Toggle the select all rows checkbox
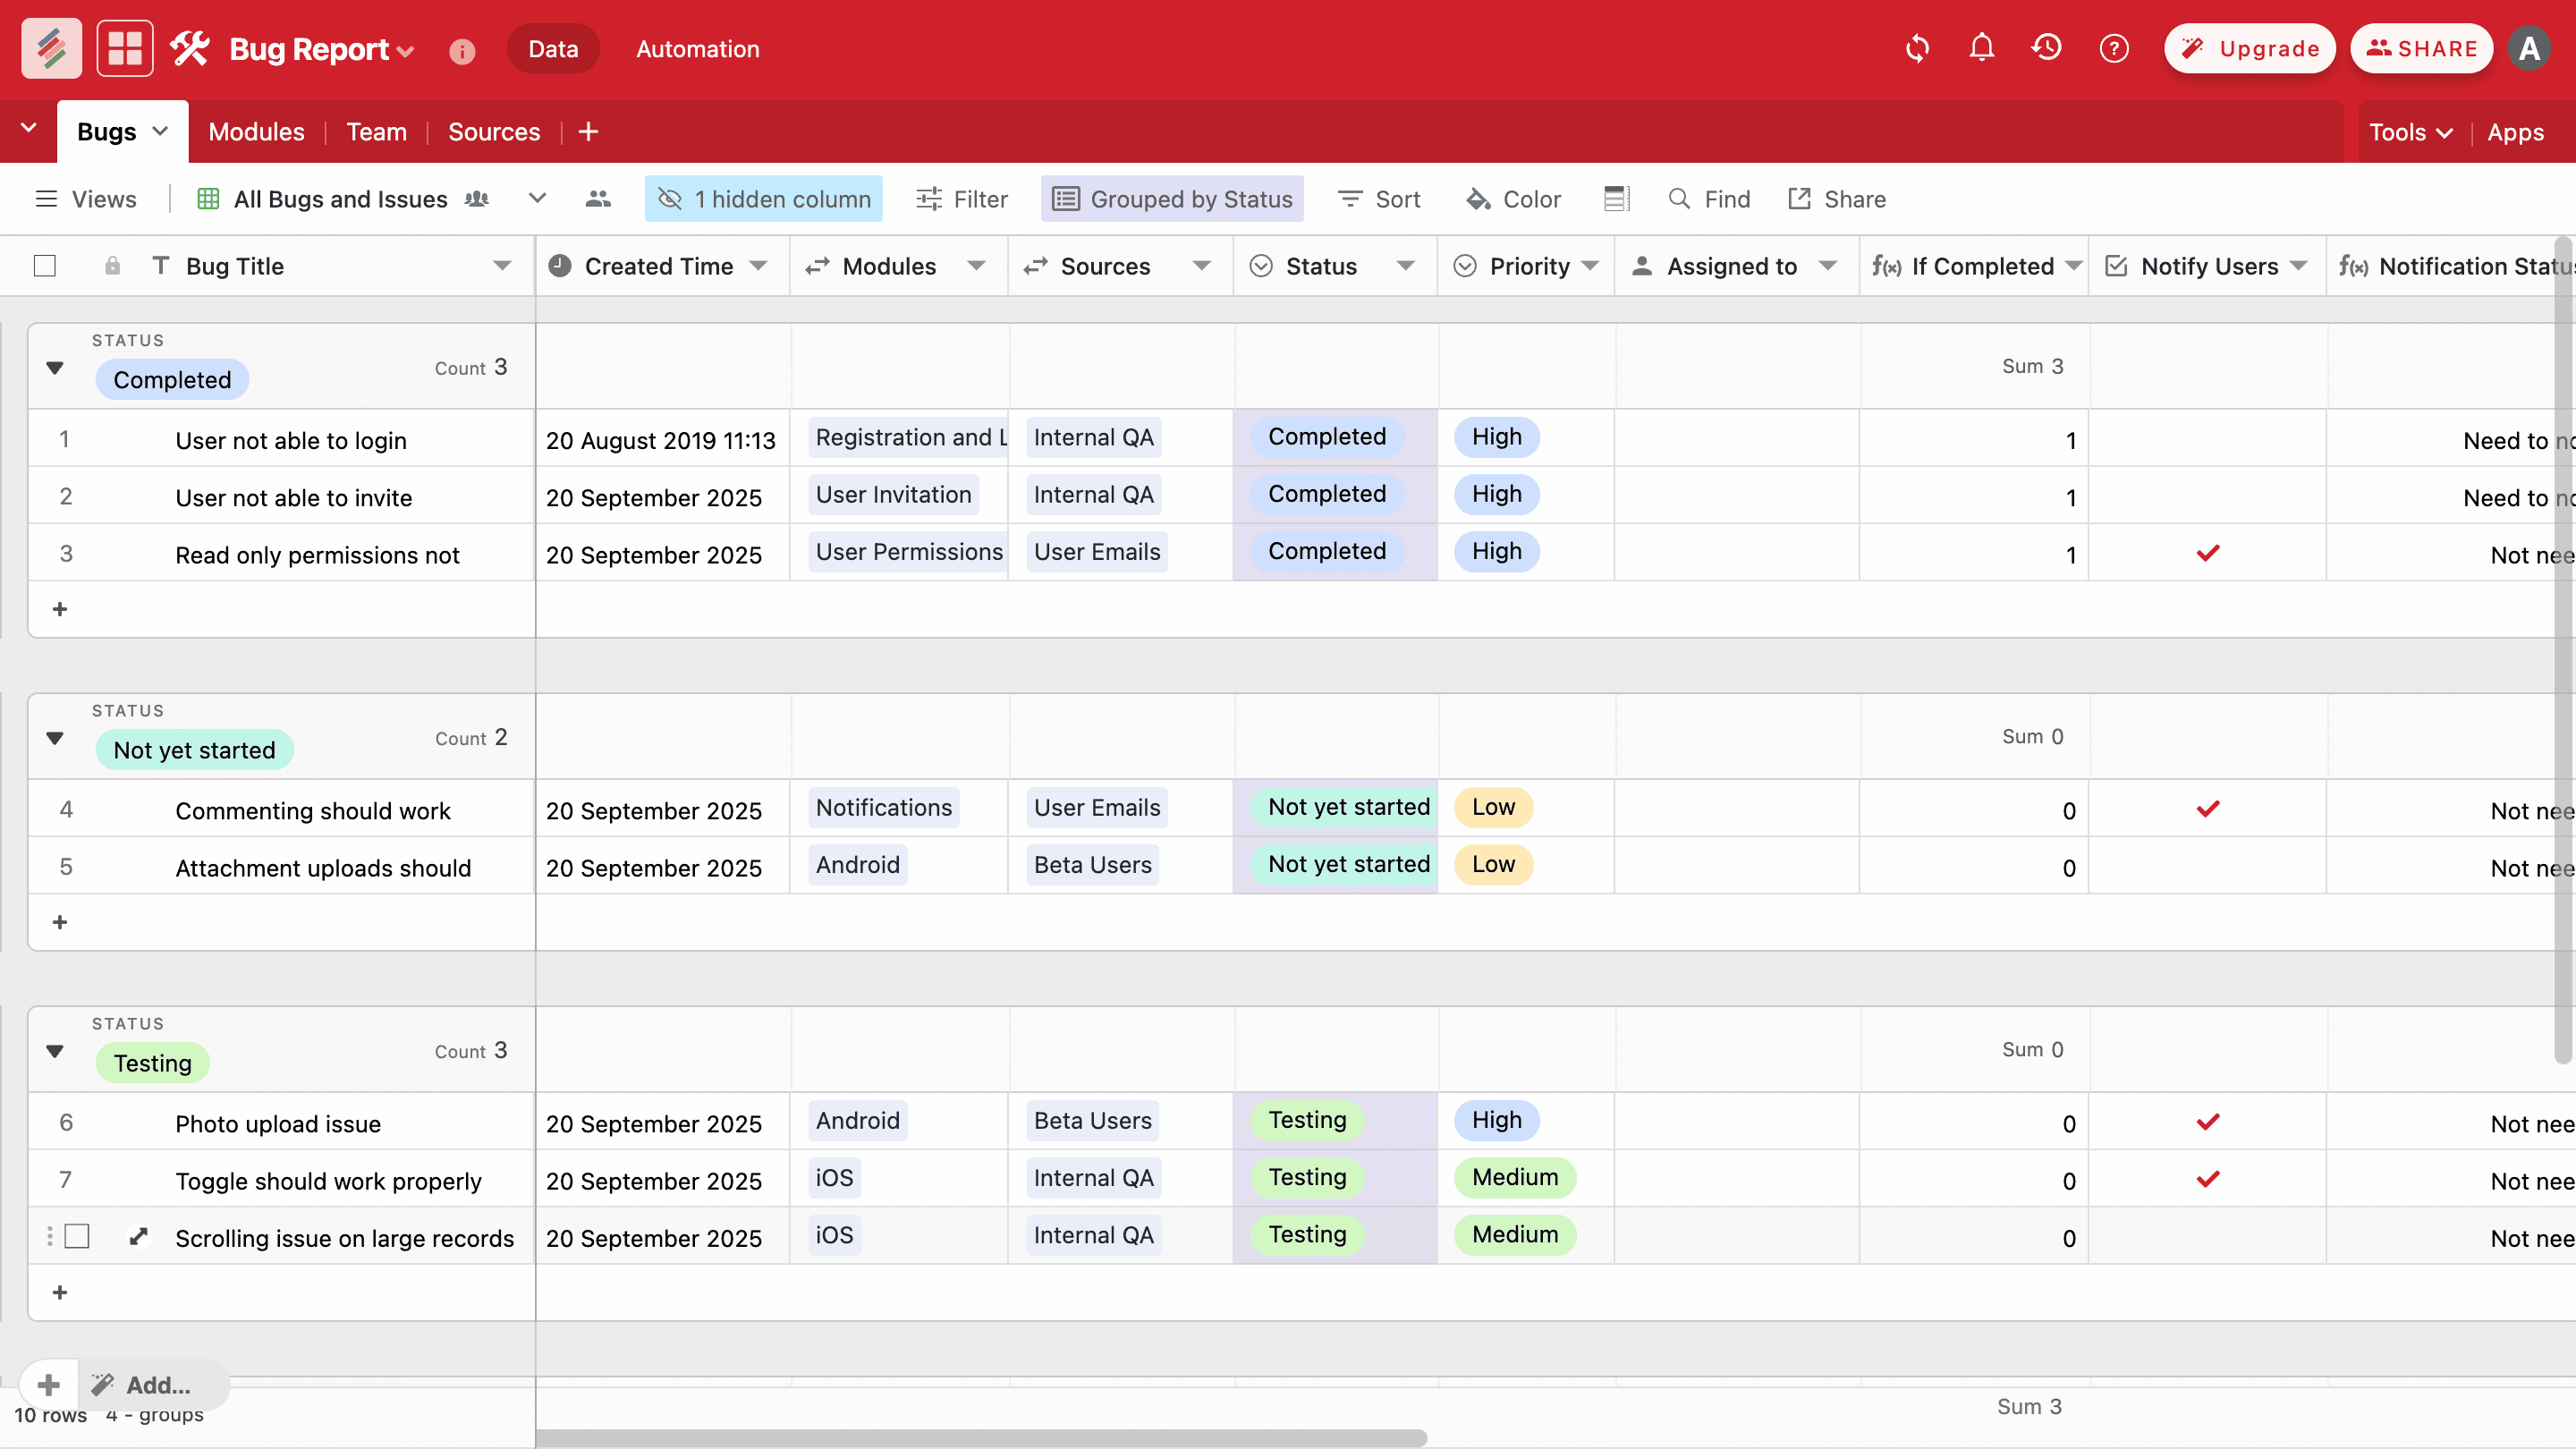This screenshot has width=2576, height=1449. coord(44,265)
